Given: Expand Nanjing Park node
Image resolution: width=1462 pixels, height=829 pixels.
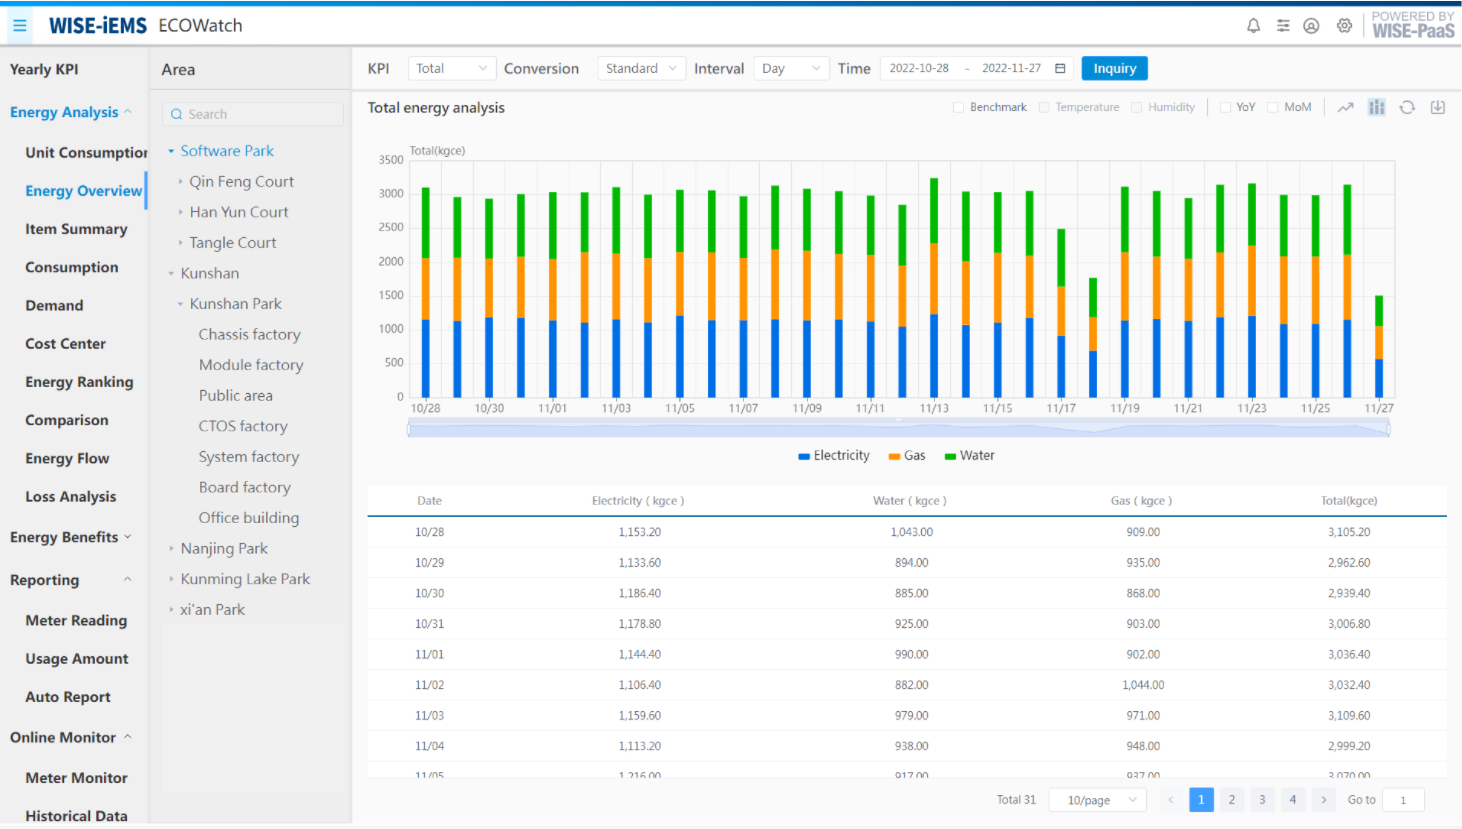Looking at the screenshot, I should point(172,549).
